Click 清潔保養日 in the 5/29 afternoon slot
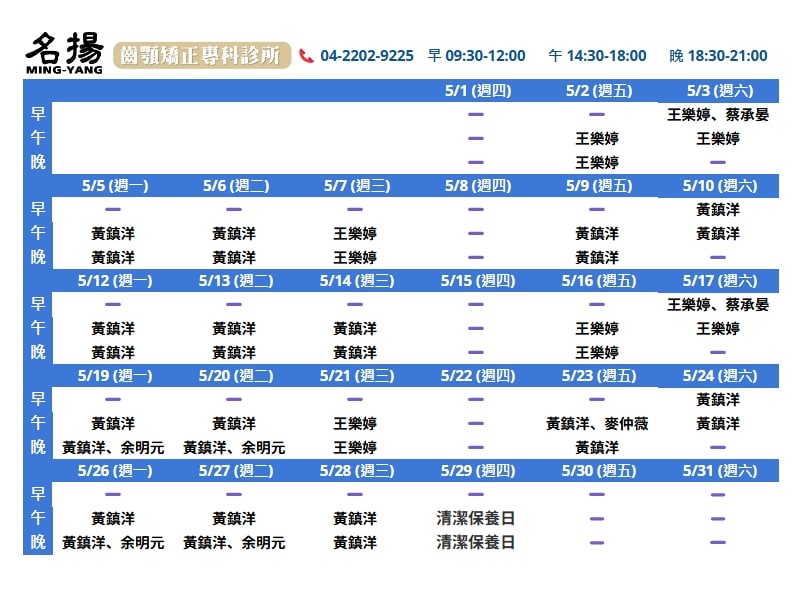This screenshot has height=600, width=800. click(x=476, y=518)
